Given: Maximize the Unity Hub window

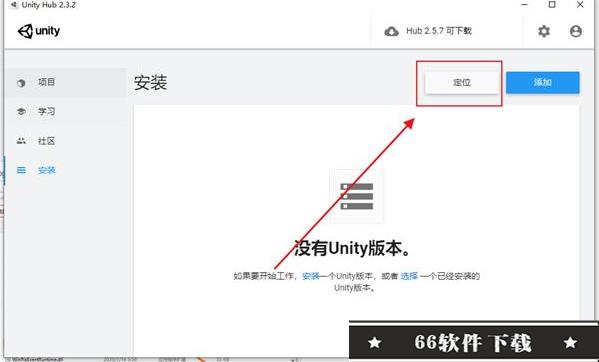Looking at the screenshot, I should coord(552,5).
